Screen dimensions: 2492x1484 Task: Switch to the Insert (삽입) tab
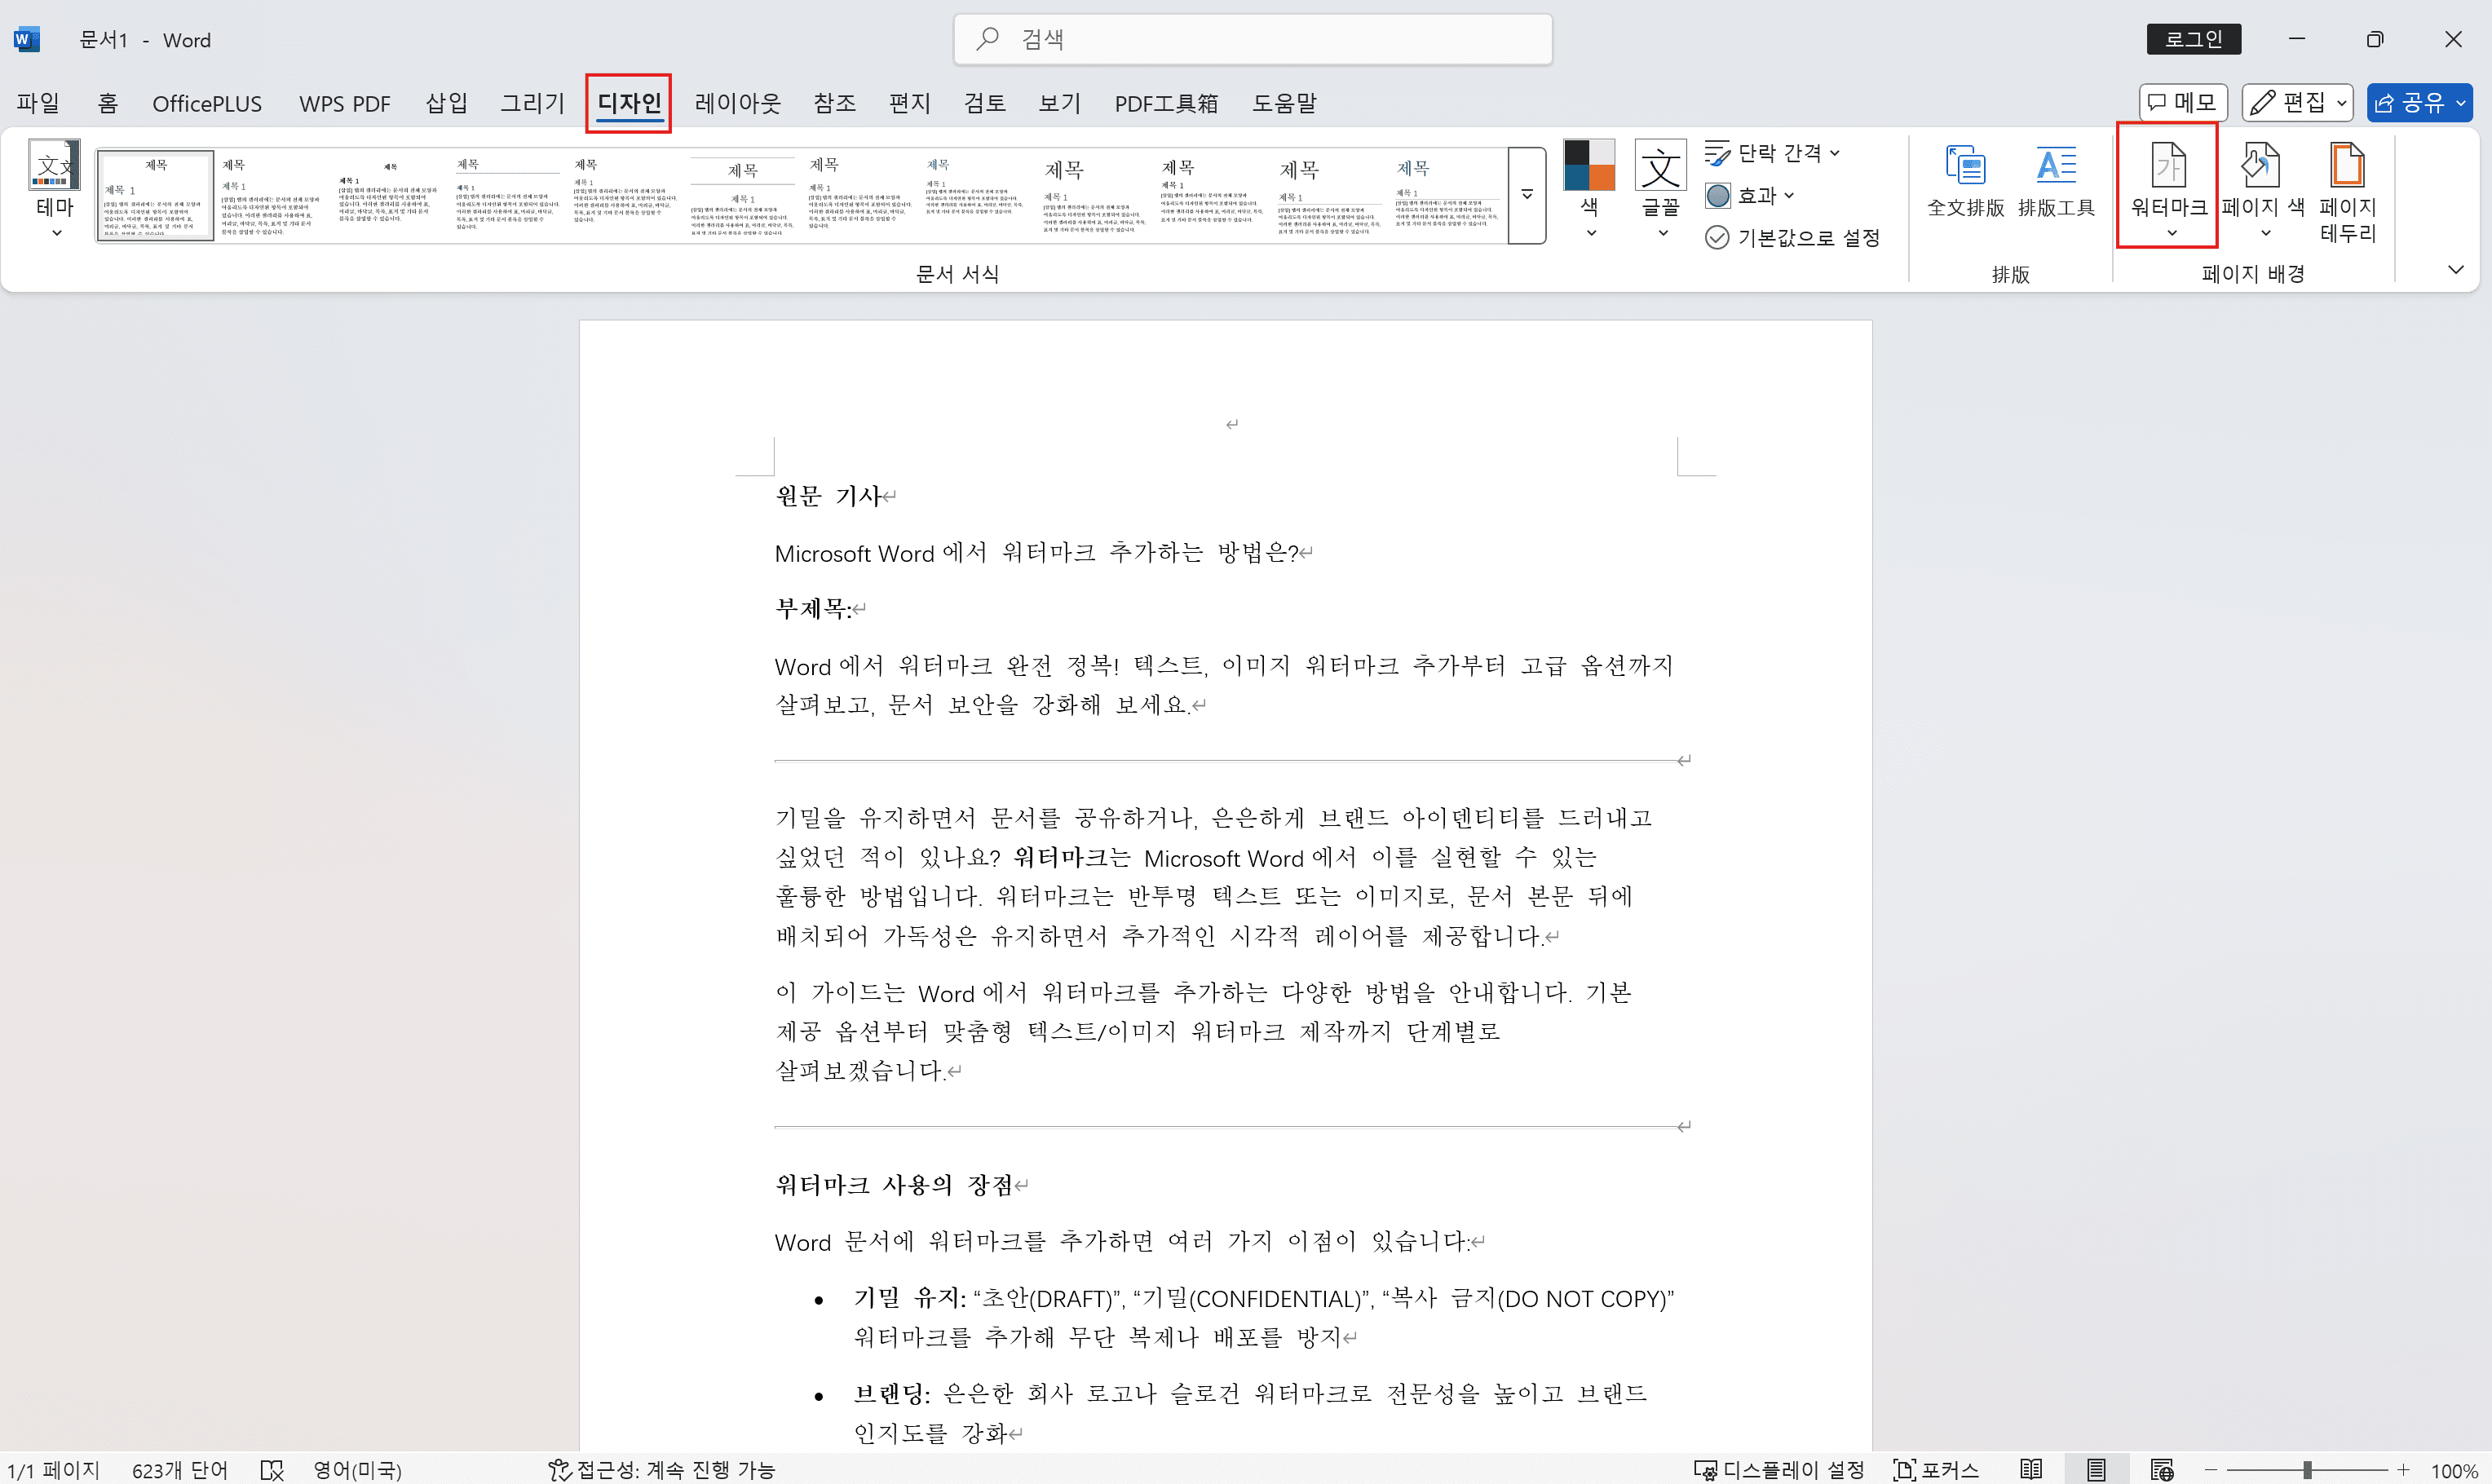(x=446, y=103)
